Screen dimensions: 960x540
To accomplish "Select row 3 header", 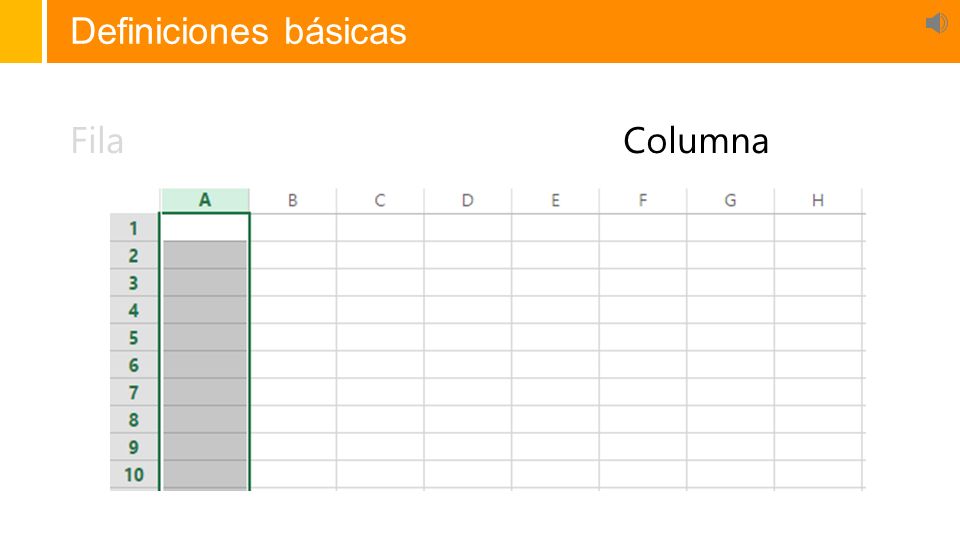I will point(134,283).
